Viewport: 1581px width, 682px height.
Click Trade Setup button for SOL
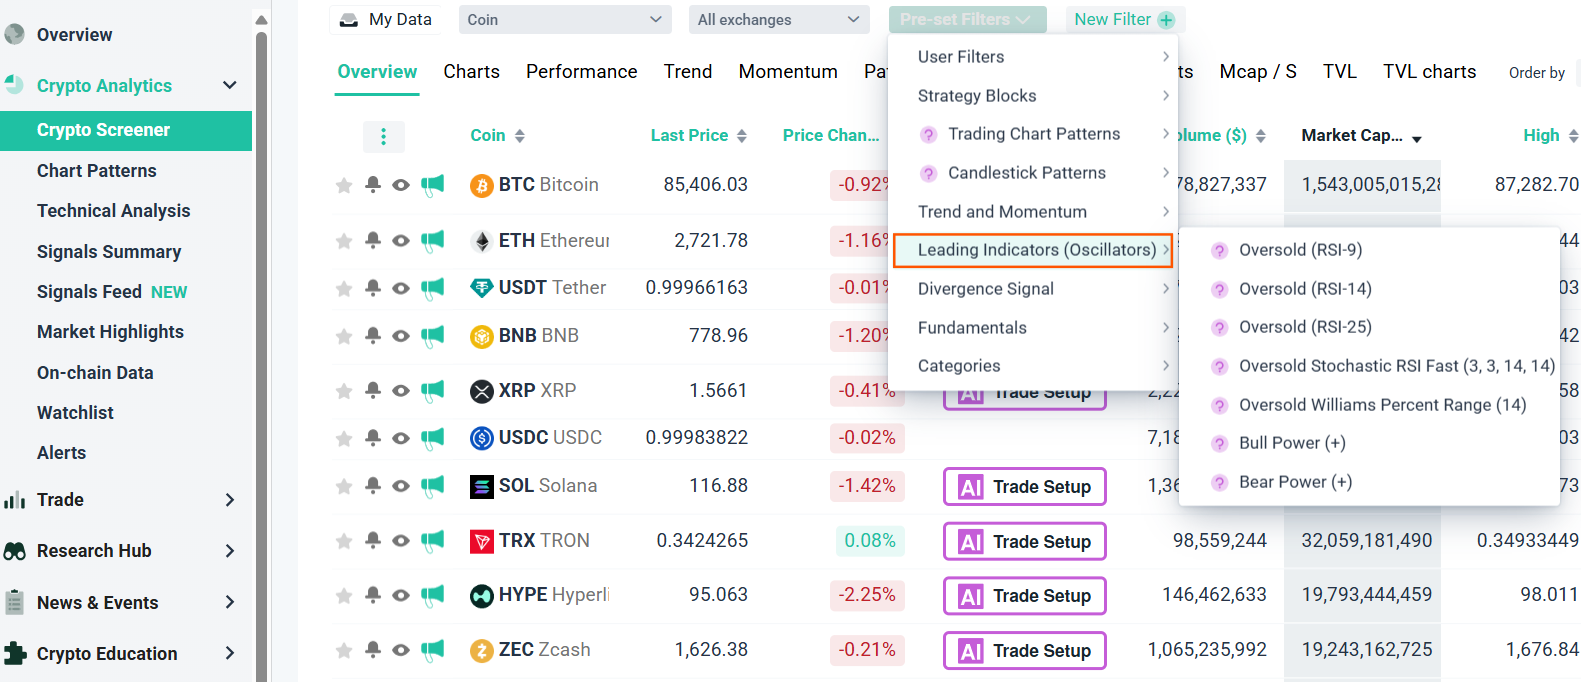click(x=1025, y=487)
